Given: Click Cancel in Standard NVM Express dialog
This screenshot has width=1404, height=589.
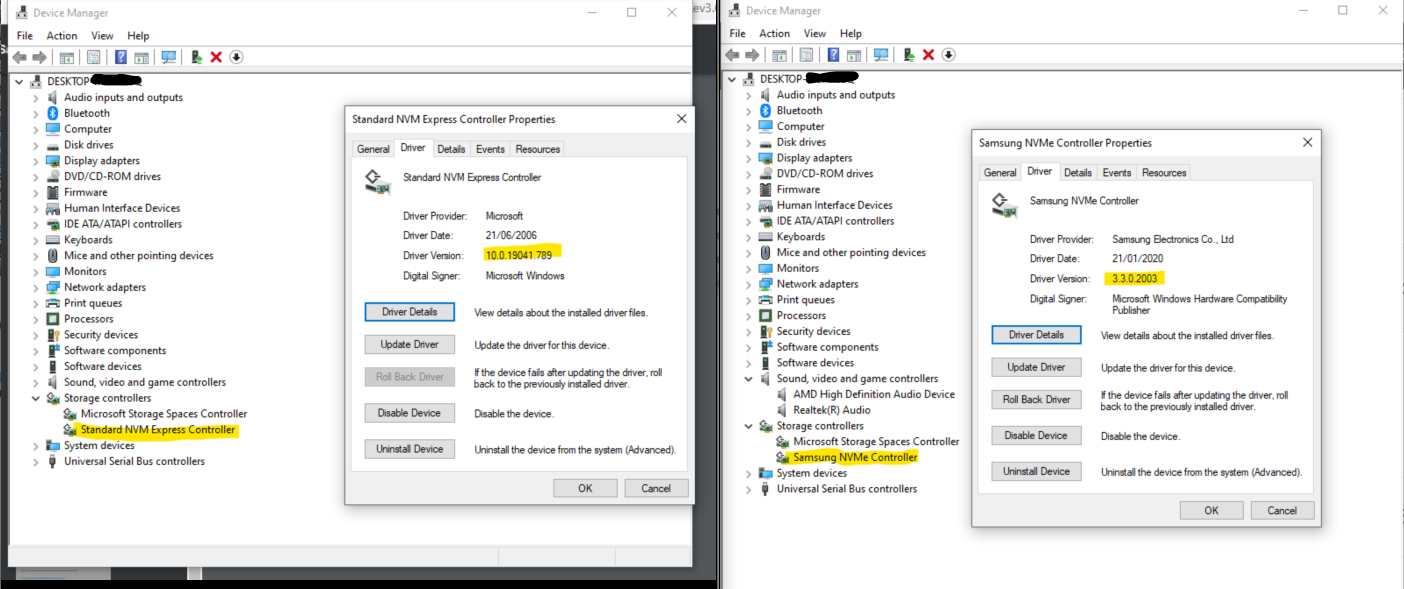Looking at the screenshot, I should (x=656, y=488).
